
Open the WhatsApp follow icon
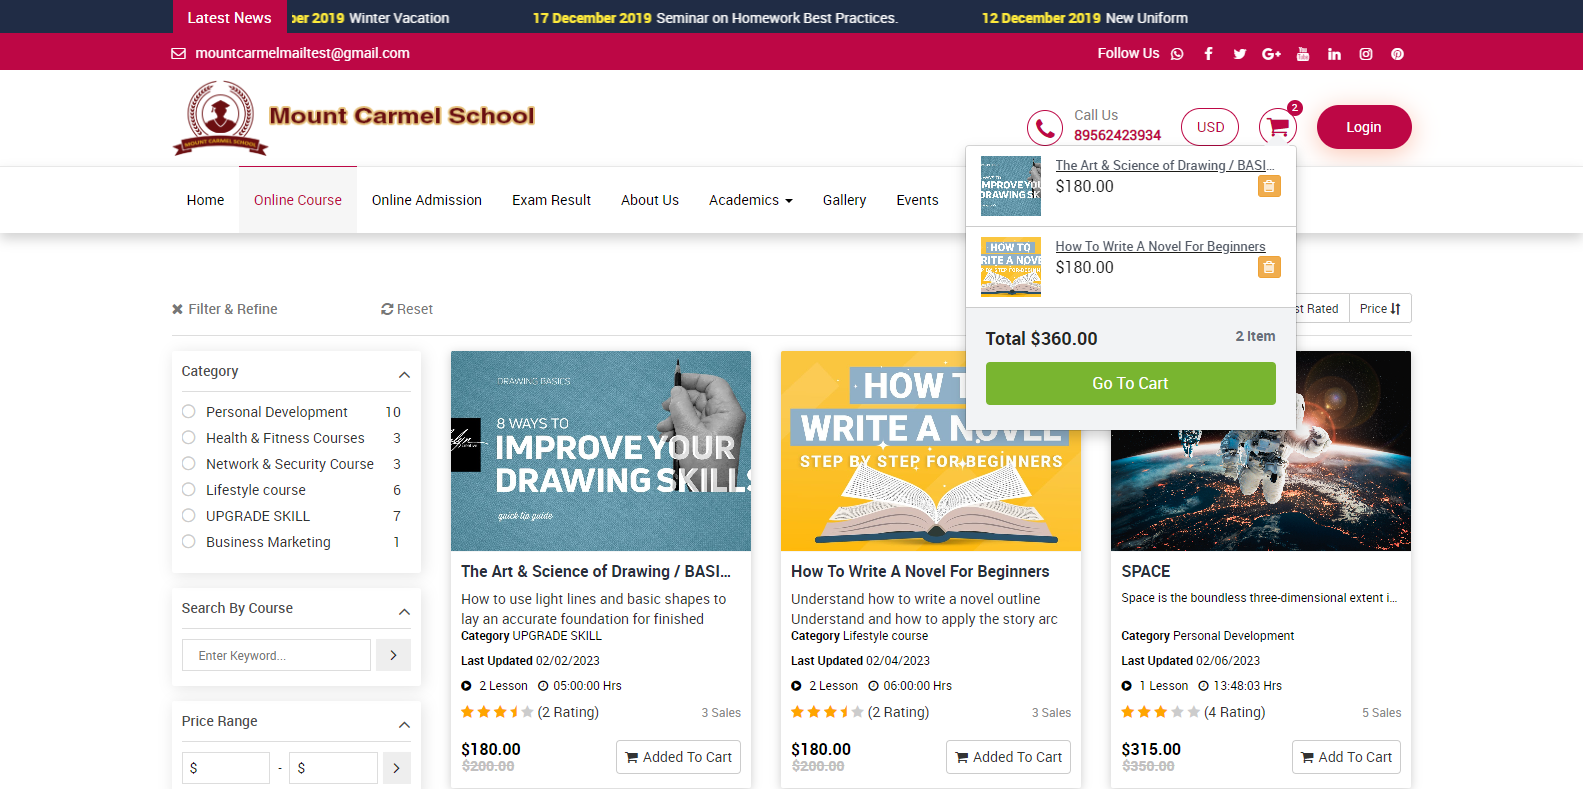(1177, 54)
